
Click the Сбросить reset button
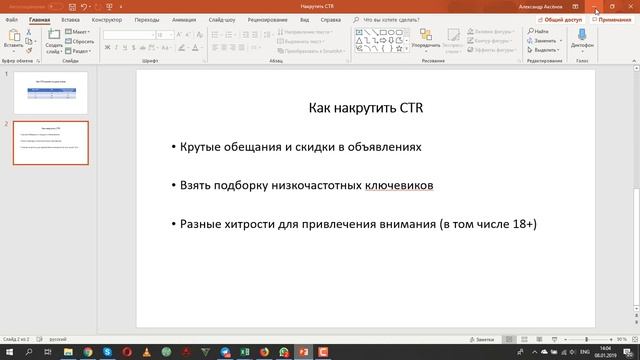click(80, 41)
